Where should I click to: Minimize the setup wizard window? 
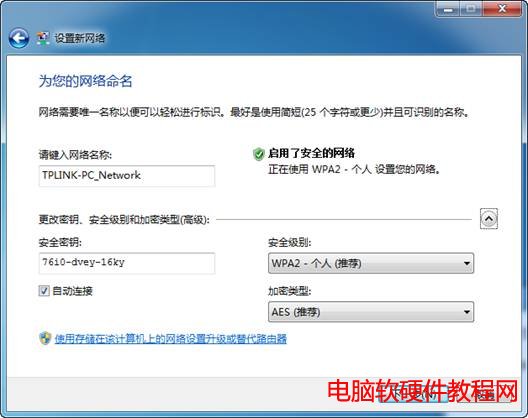point(448,9)
